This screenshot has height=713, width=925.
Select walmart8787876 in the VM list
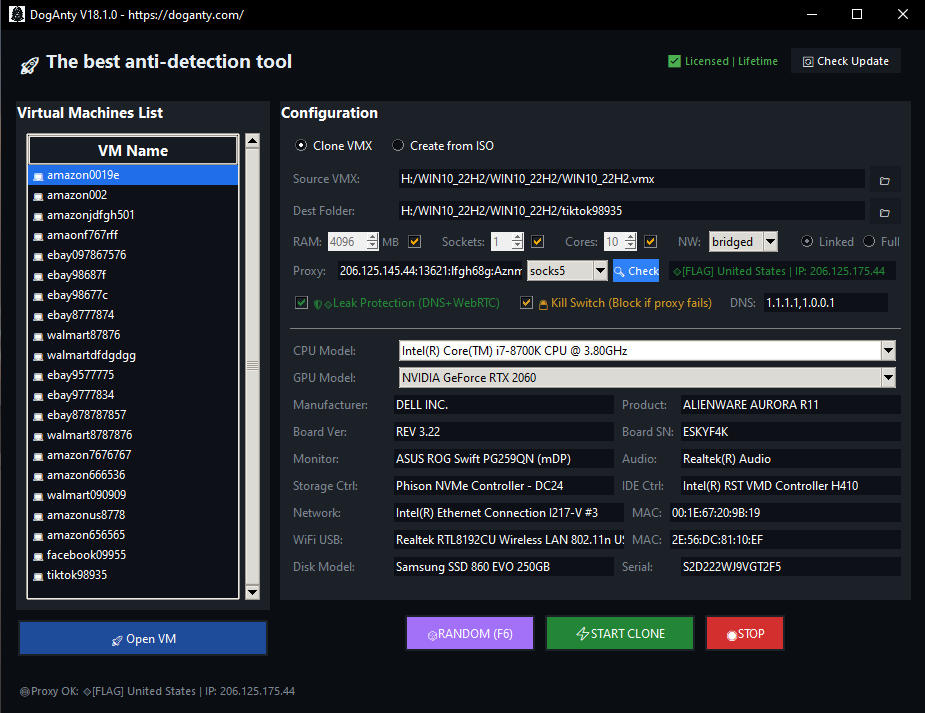(133, 435)
